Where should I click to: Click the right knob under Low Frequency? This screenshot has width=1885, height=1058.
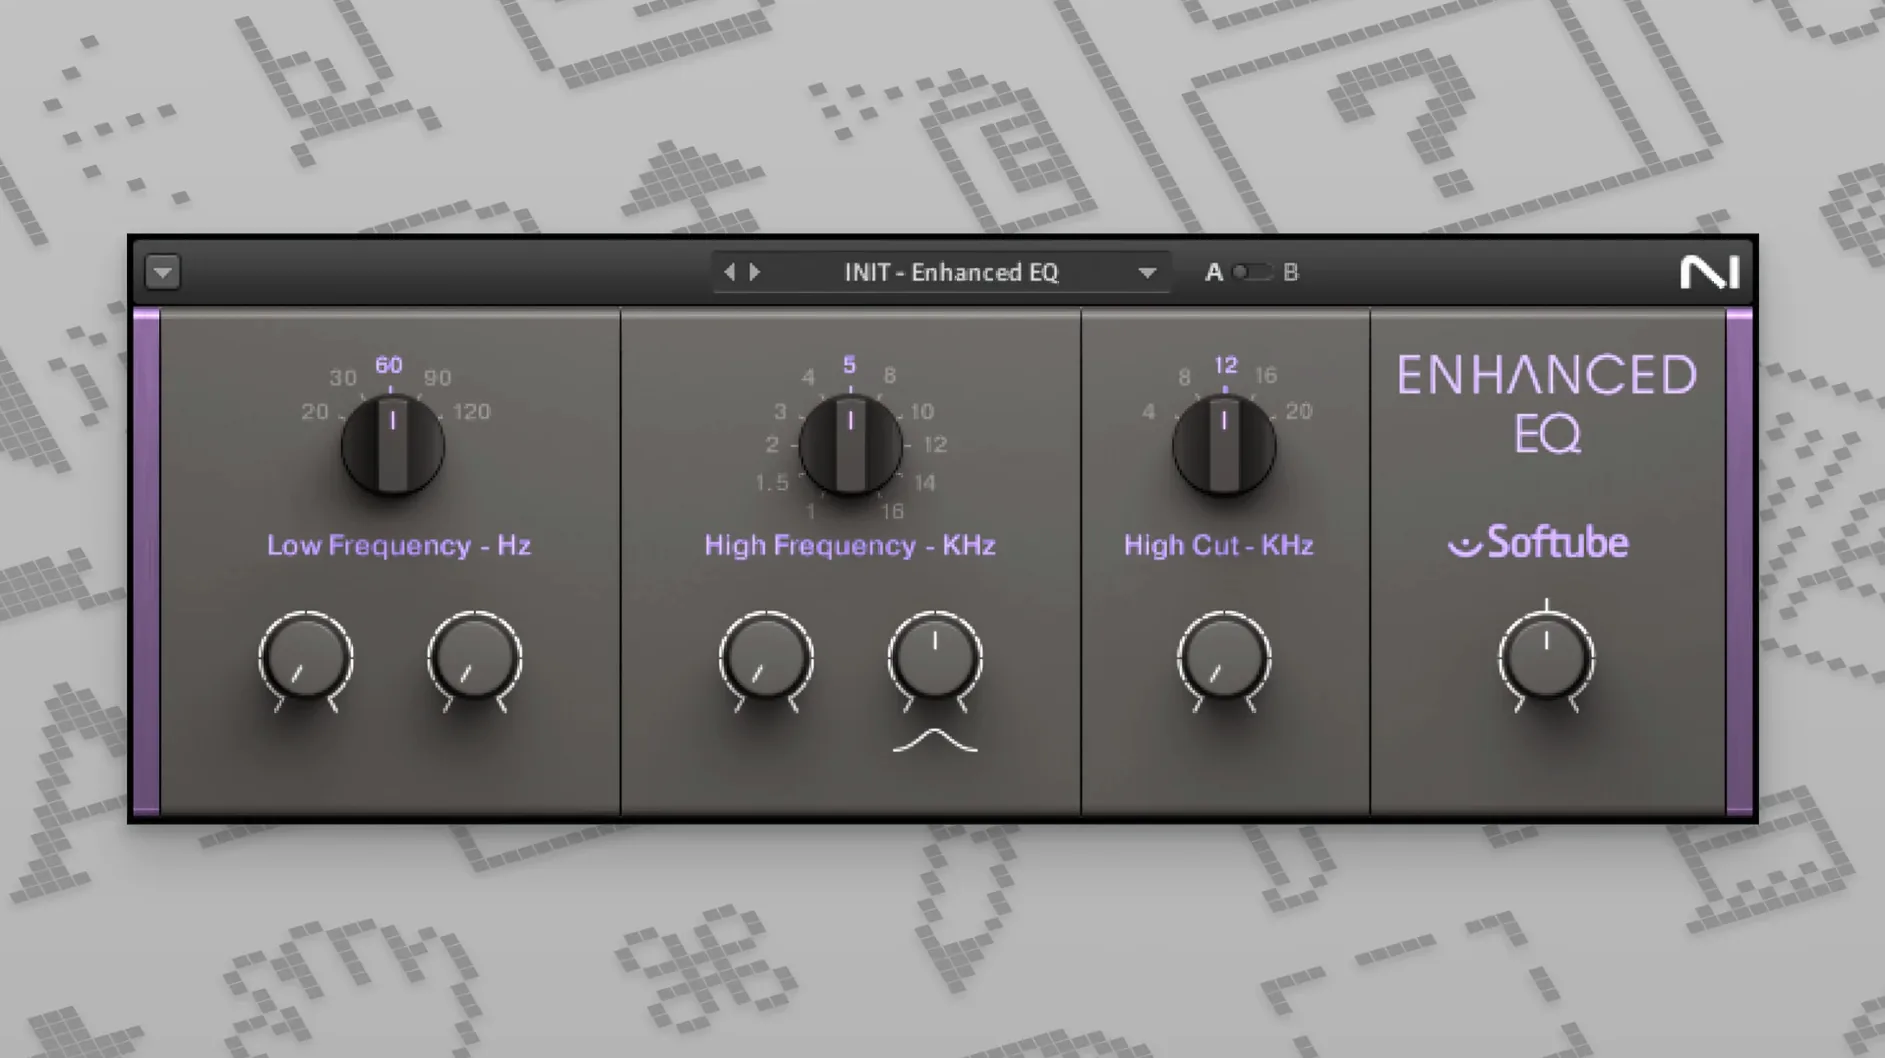[x=474, y=660]
